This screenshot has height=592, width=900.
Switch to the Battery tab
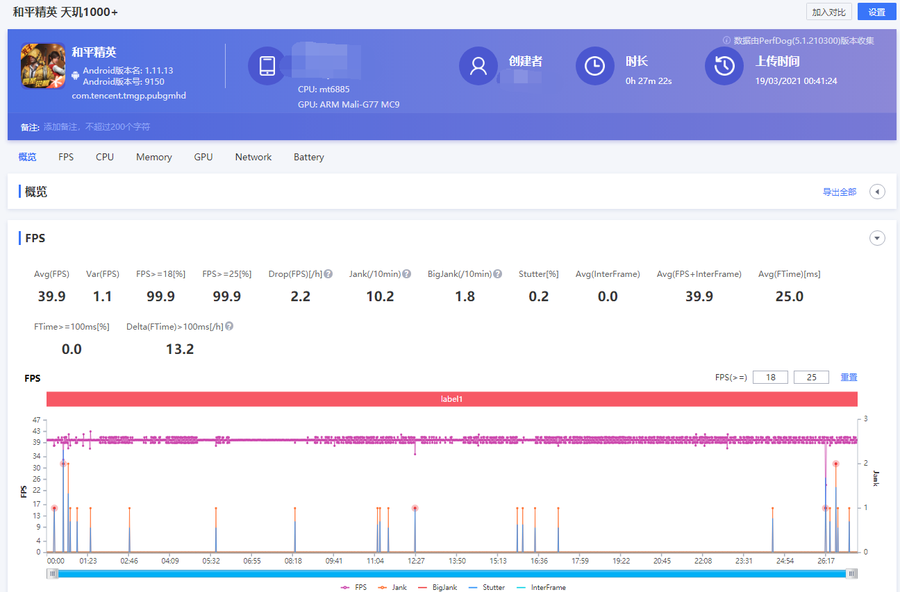[308, 157]
